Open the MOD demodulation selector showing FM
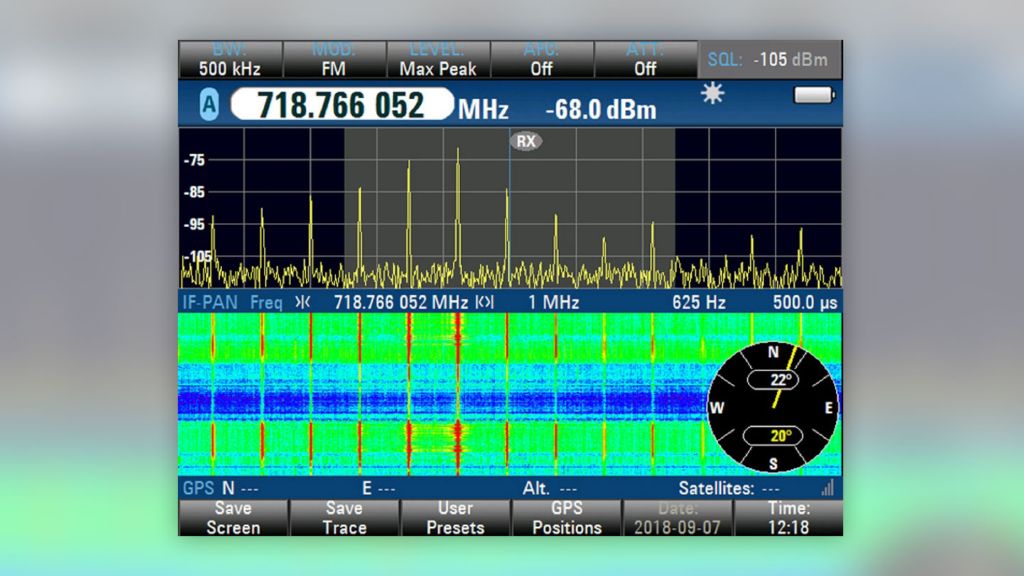 click(336, 58)
